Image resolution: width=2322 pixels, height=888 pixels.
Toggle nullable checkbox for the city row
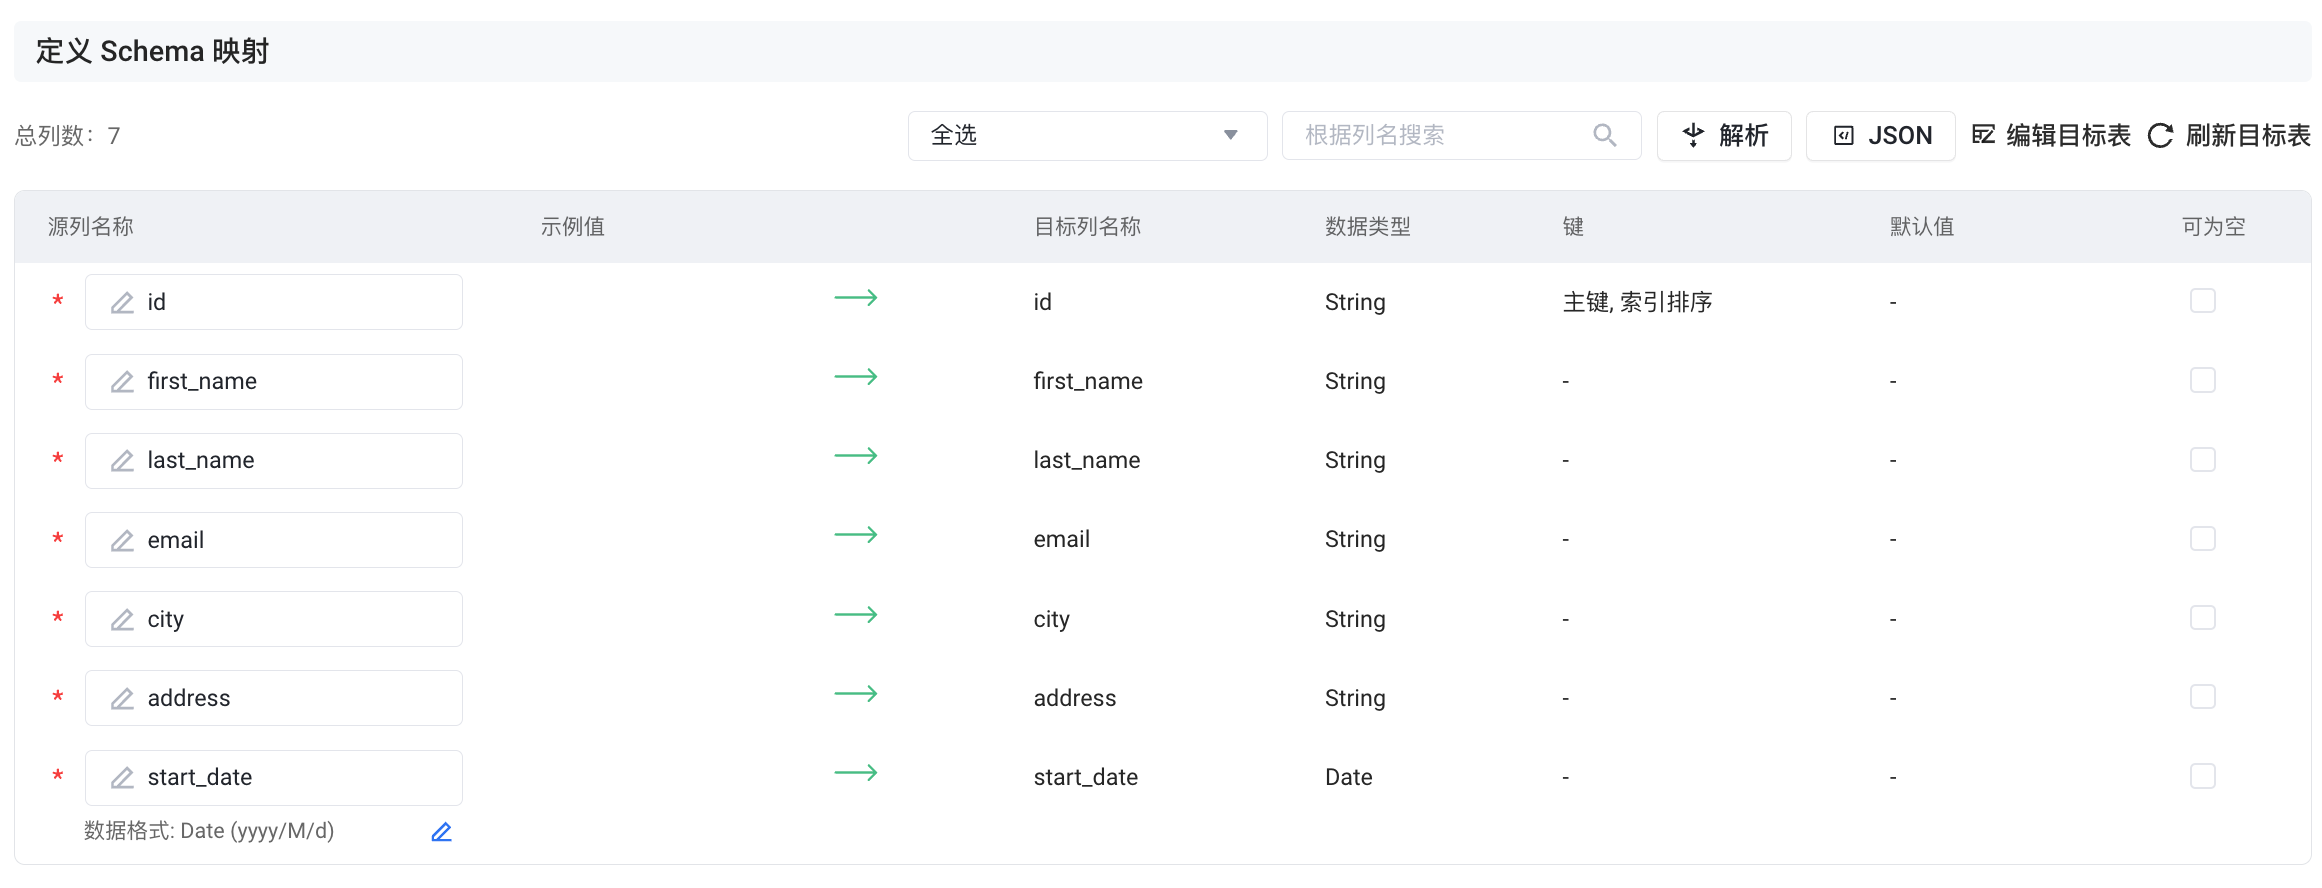(x=2202, y=618)
